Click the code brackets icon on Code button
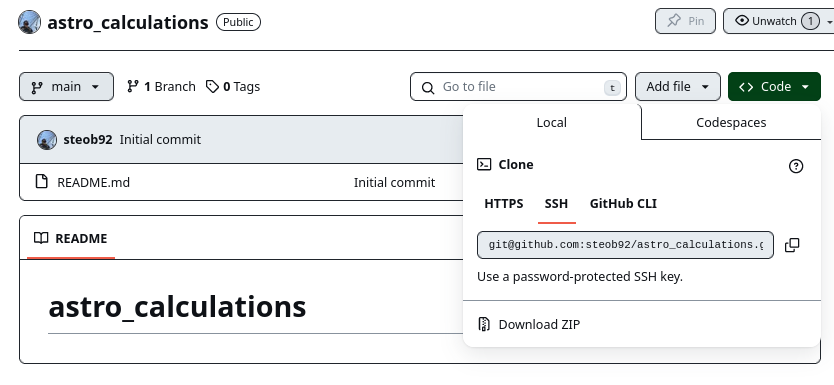Screen dimensions: 834x385 click(x=746, y=87)
